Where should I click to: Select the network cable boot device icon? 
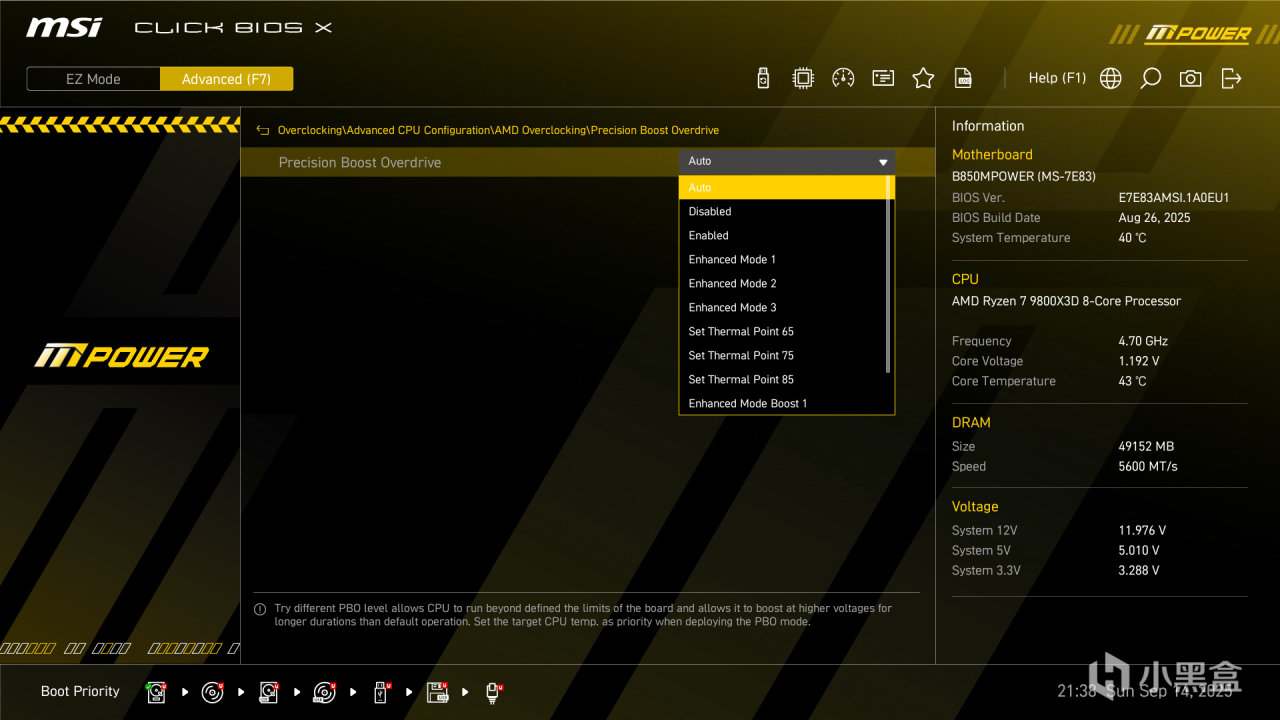(x=493, y=692)
